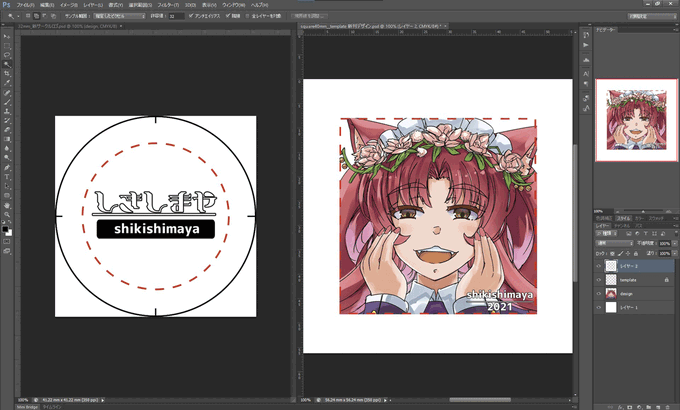This screenshot has width=680, height=410.
Task: Toggle Lock All padlock in Layers panel
Action: pos(636,253)
